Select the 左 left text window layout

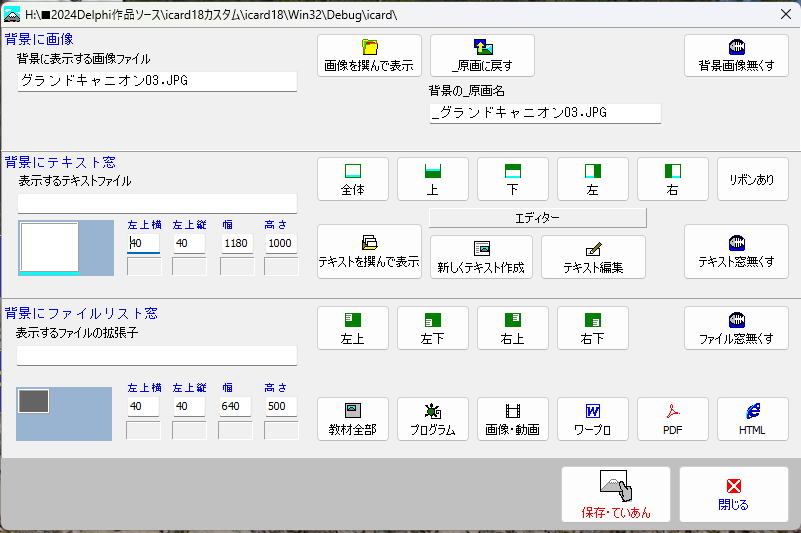[592, 179]
